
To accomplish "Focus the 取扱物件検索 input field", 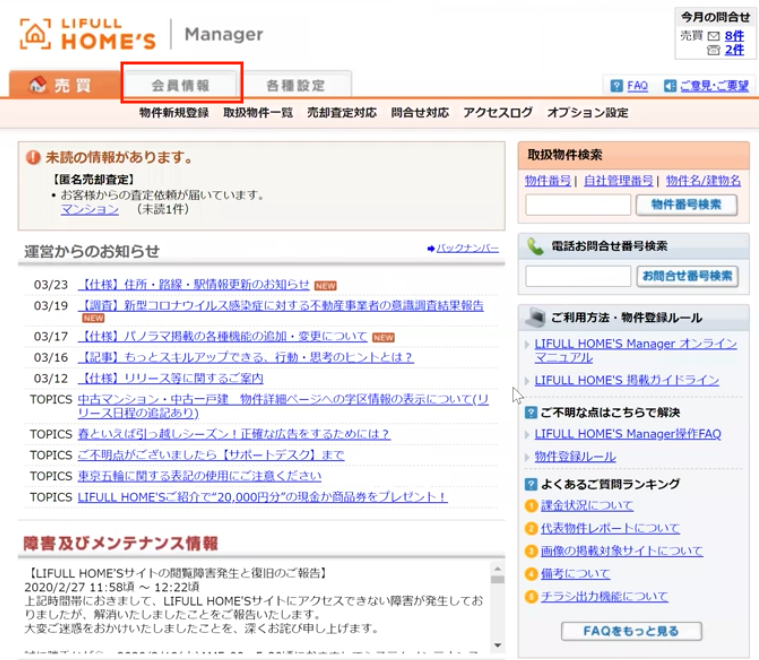I will [578, 205].
